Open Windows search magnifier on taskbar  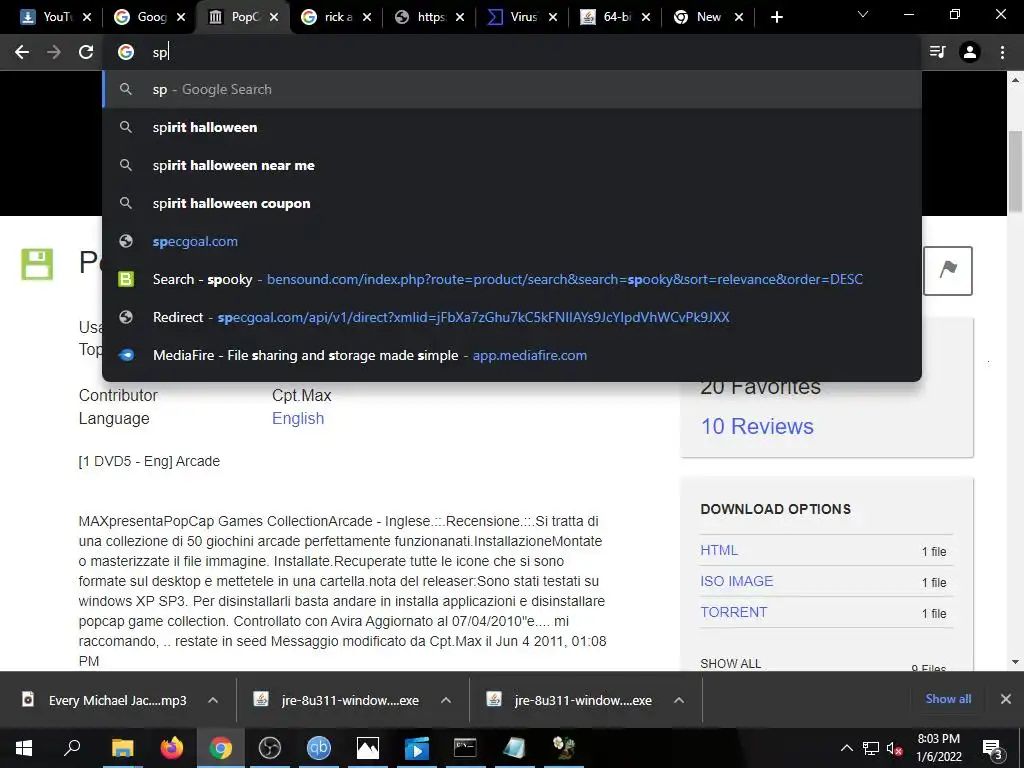[72, 748]
